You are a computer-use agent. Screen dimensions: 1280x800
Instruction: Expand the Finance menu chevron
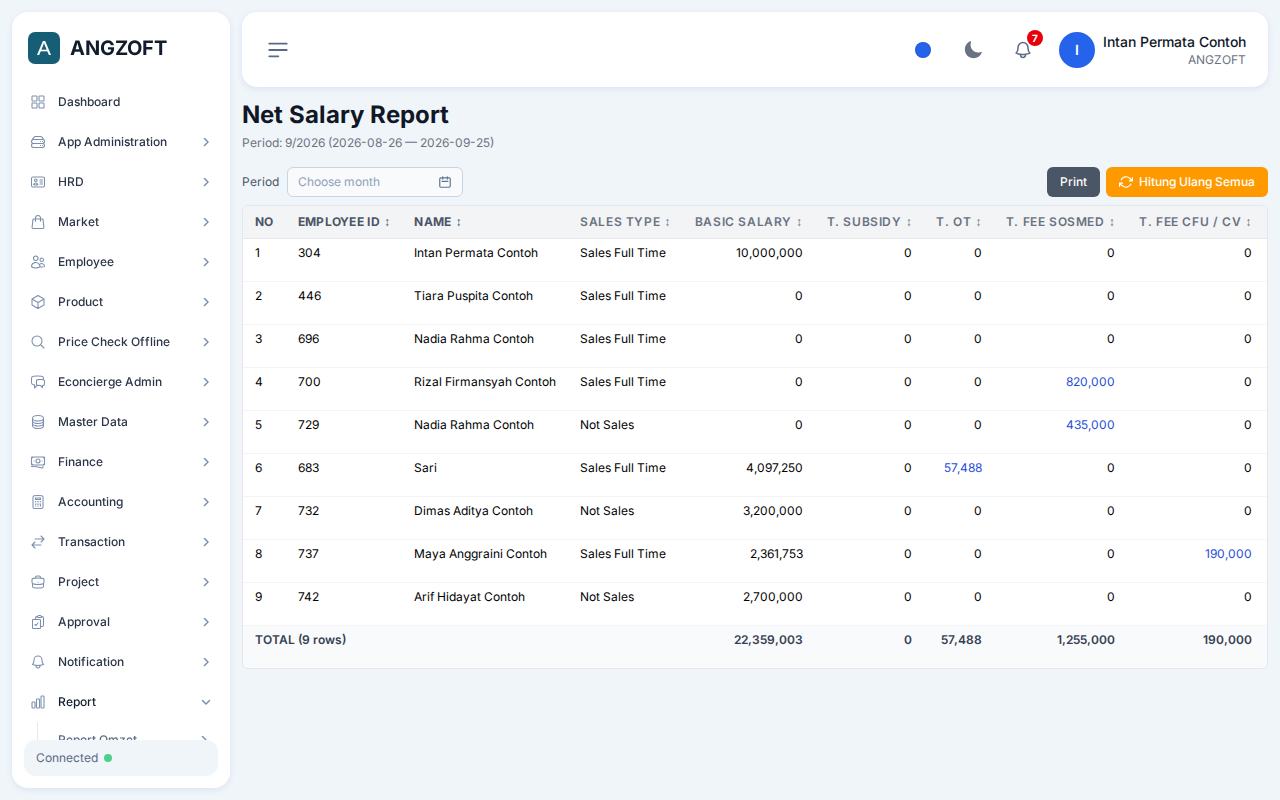point(206,462)
